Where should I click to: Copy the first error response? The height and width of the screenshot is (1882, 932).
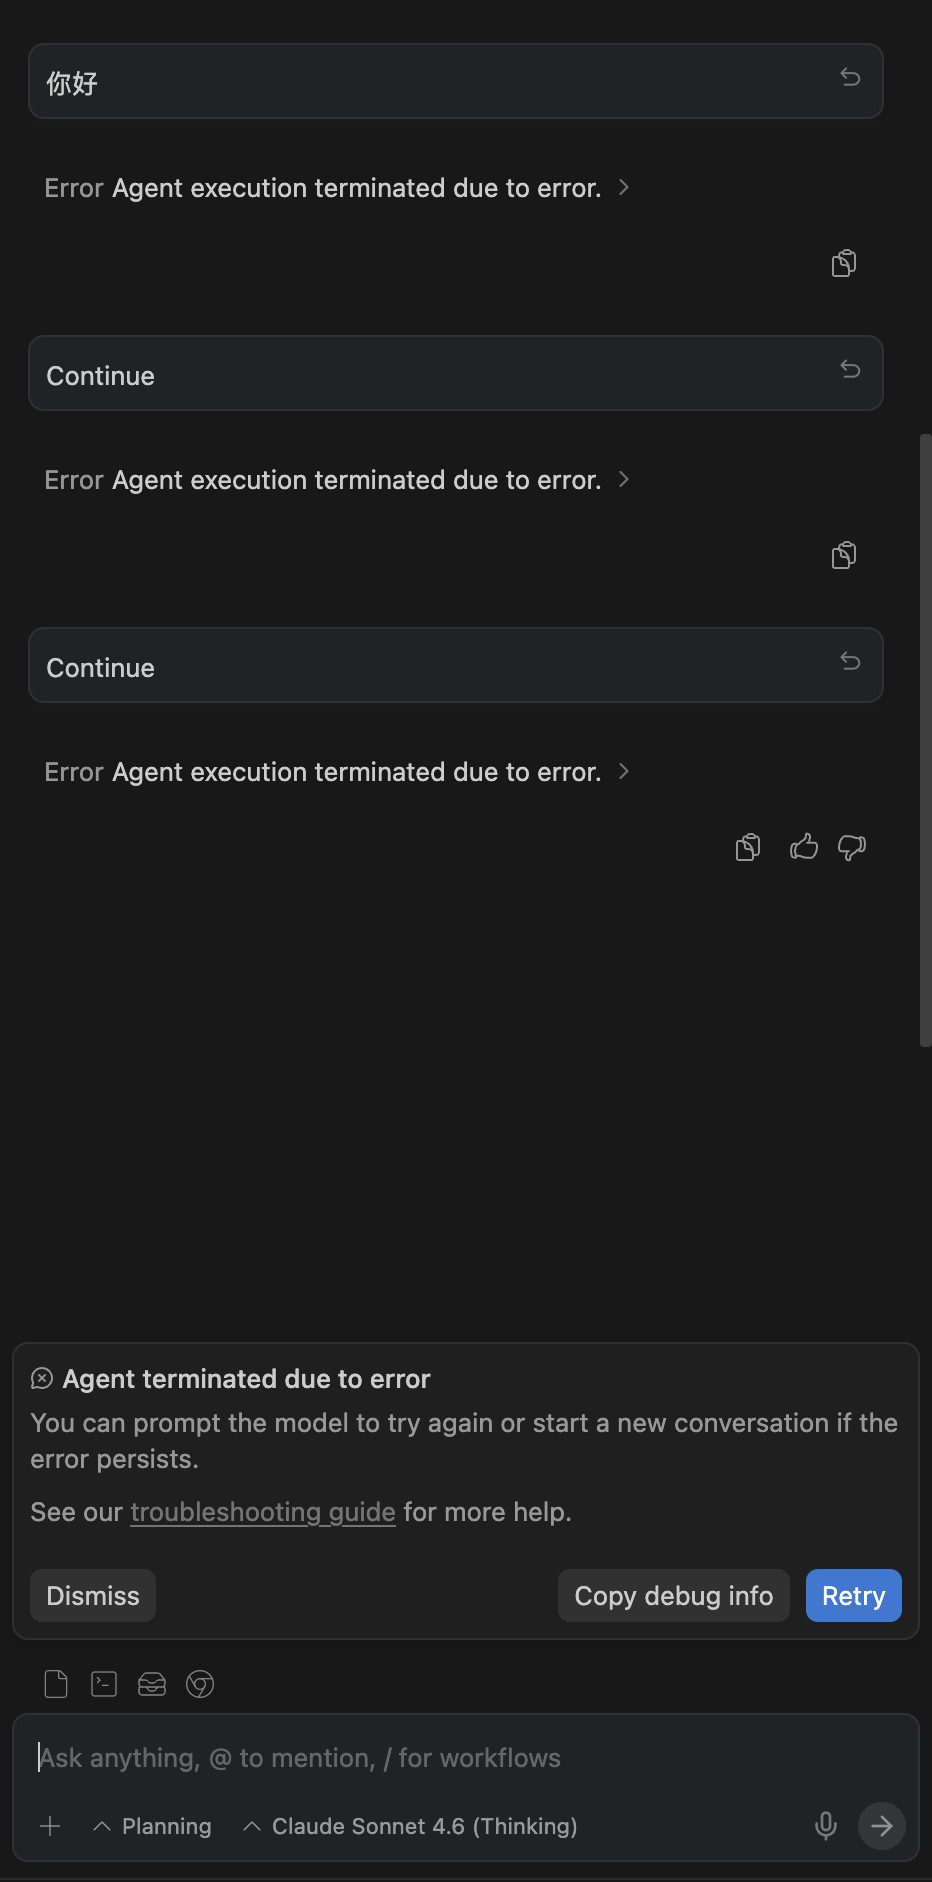tap(844, 263)
